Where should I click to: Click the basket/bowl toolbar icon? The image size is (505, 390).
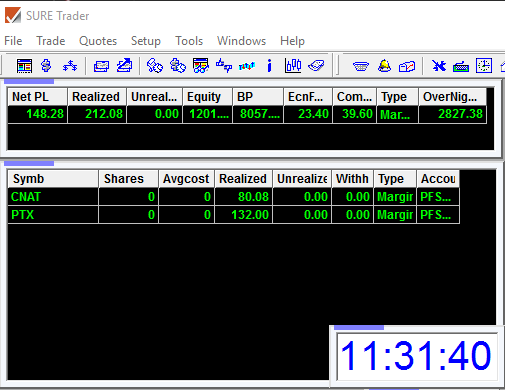coord(361,66)
